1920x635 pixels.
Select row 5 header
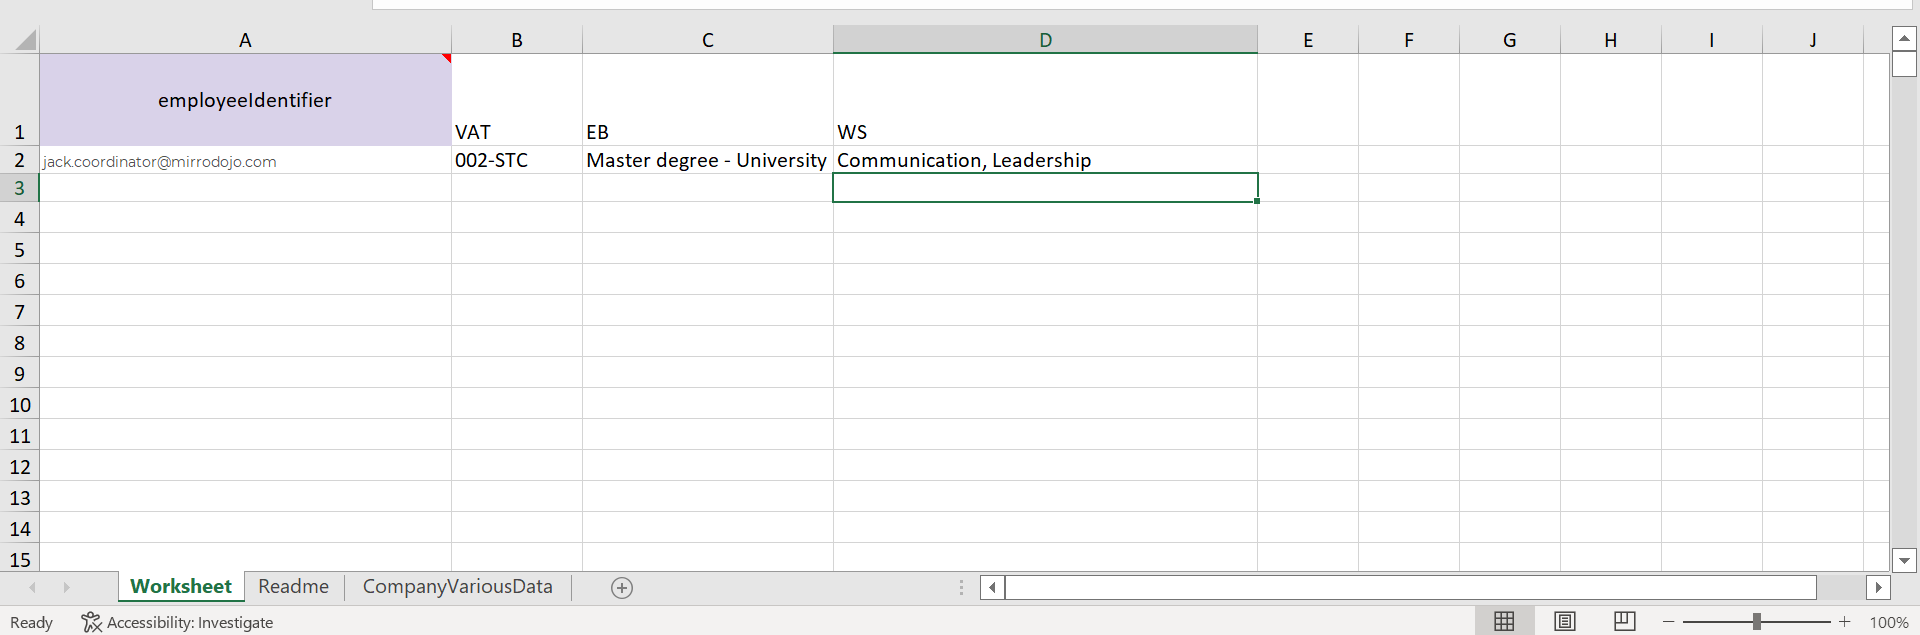tap(19, 249)
